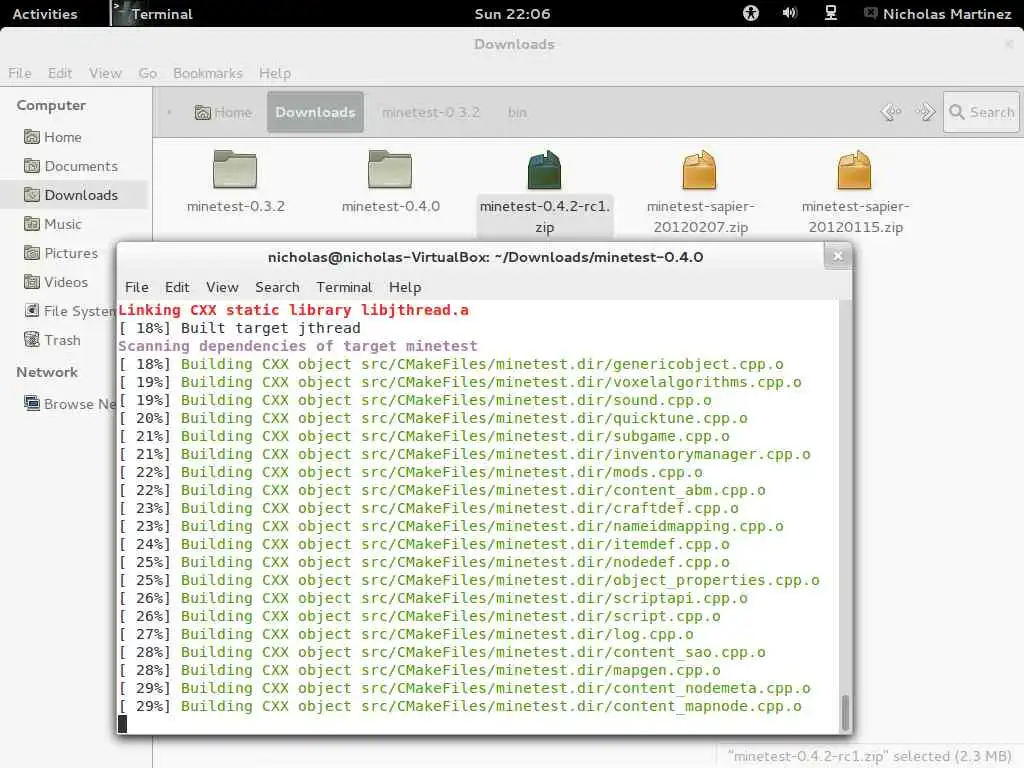The height and width of the screenshot is (768, 1024).
Task: Open the Activities overview
Action: pos(44,14)
